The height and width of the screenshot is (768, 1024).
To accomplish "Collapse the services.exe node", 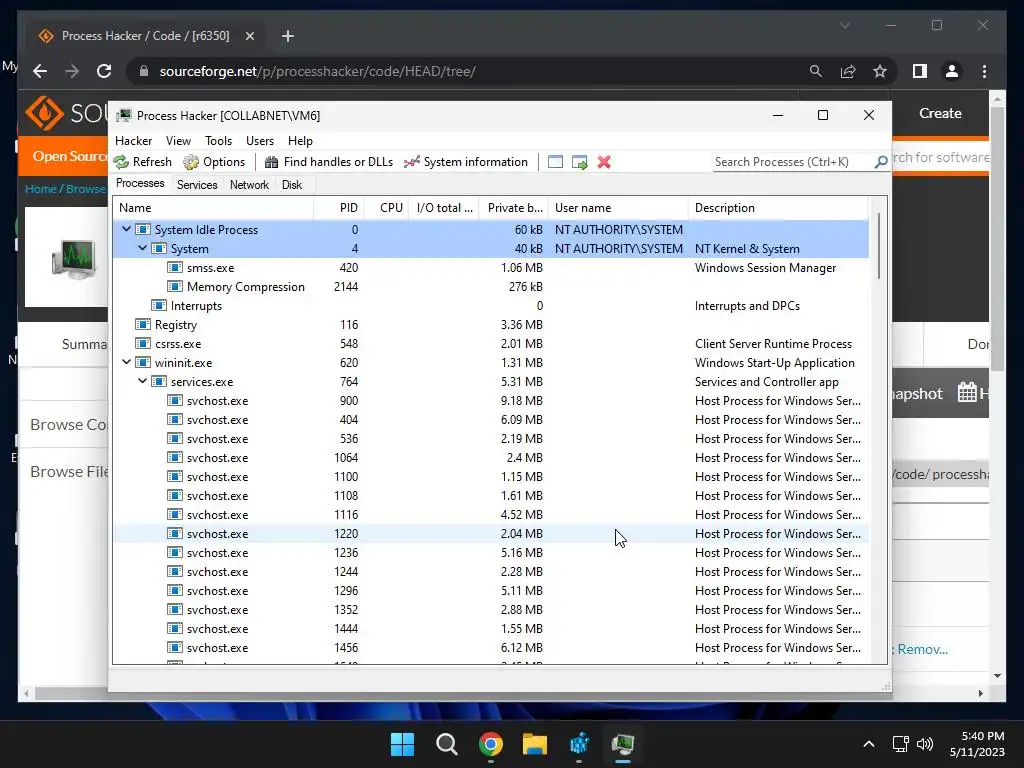I will [x=142, y=381].
